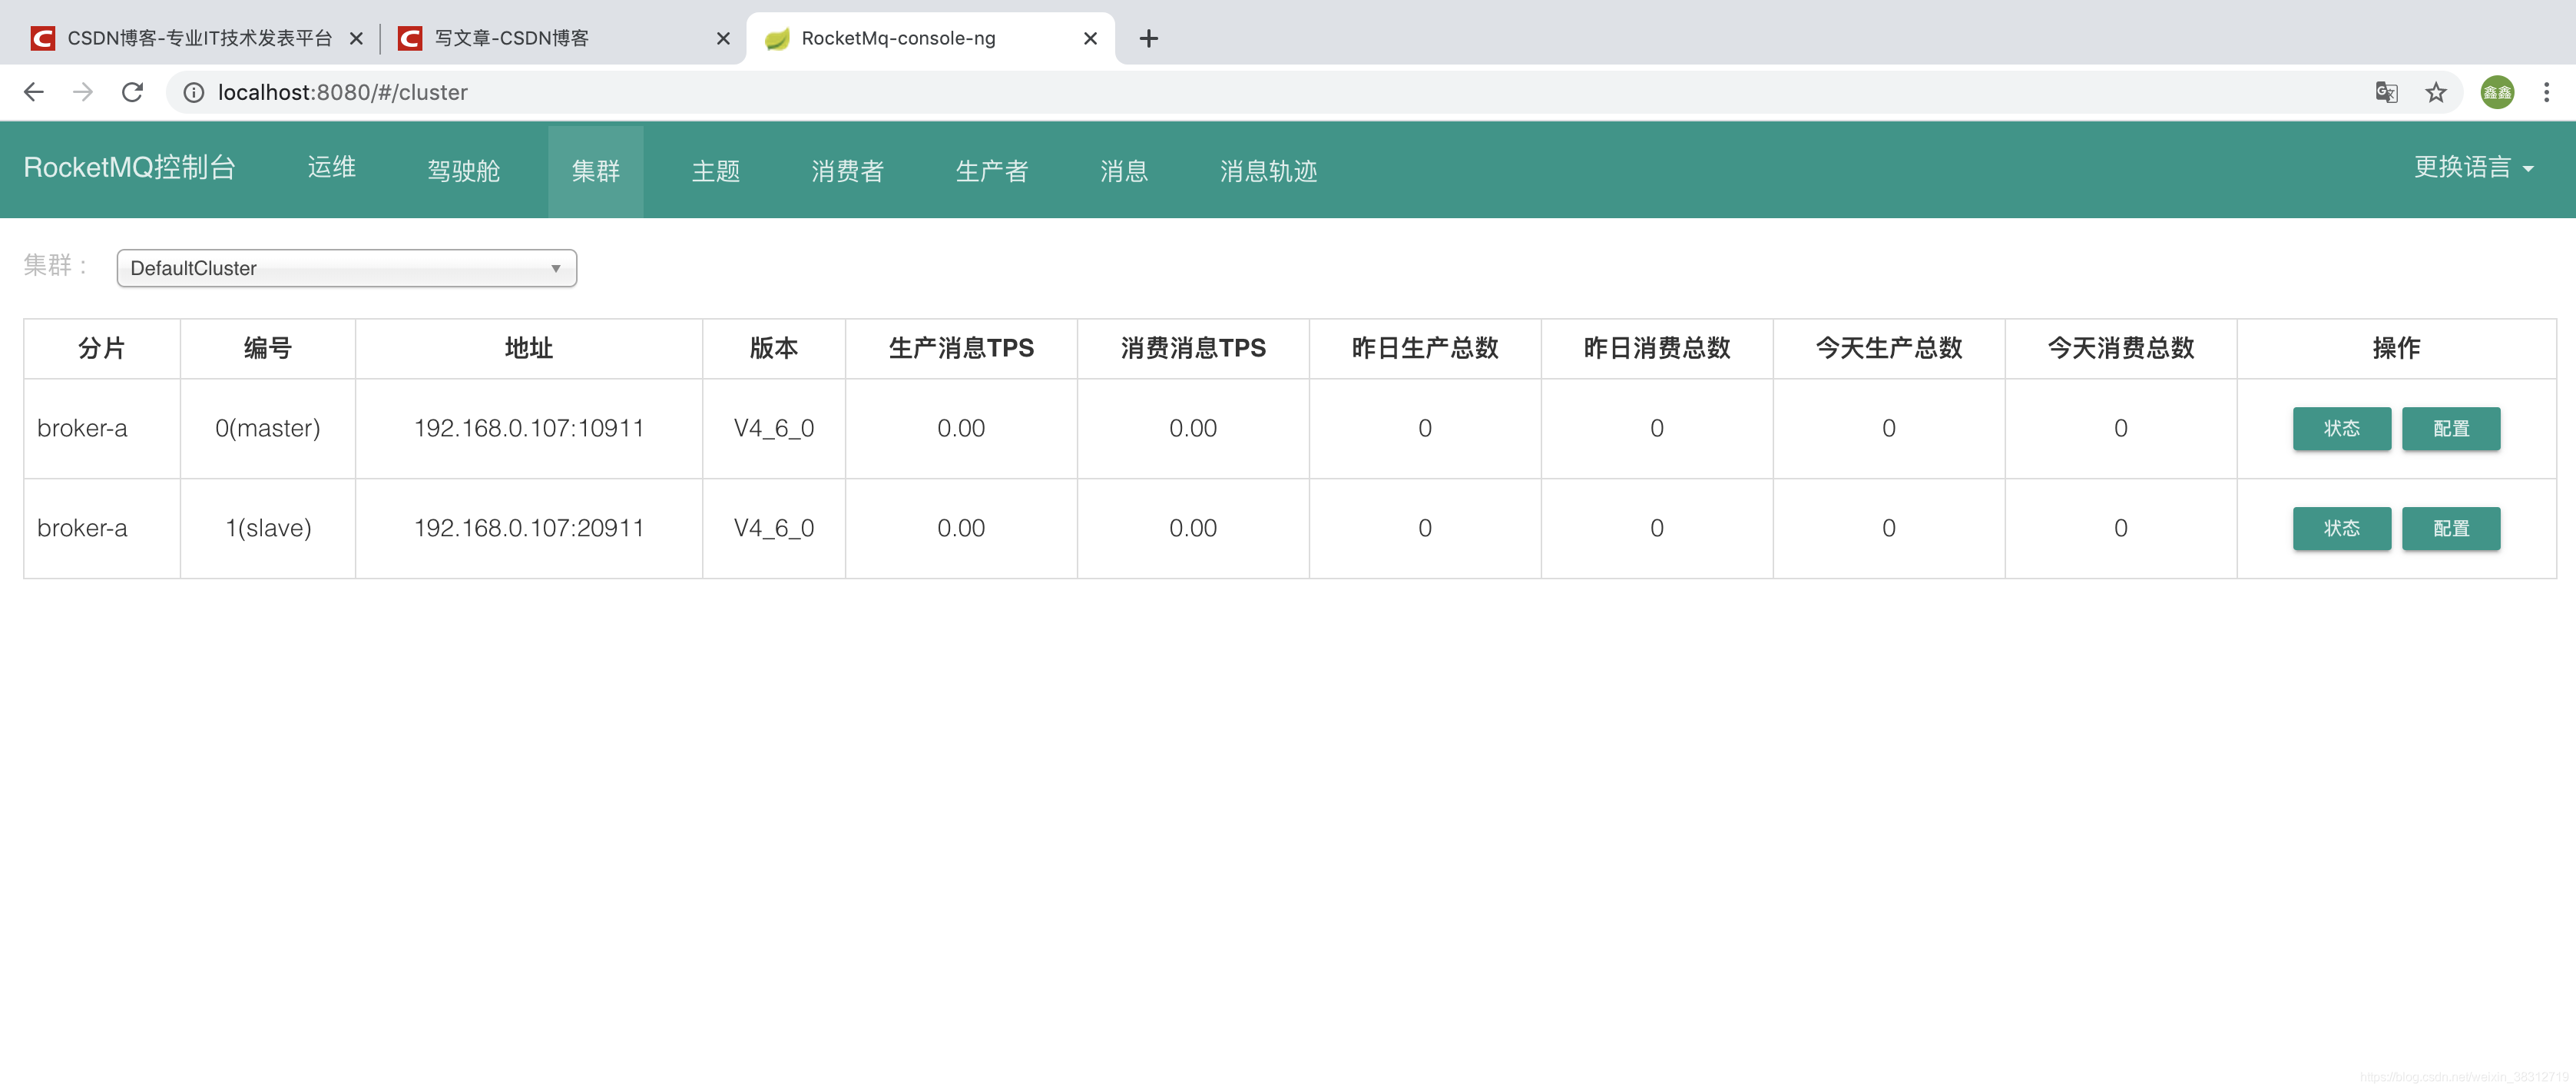
Task: Open the 集群 cluster menu
Action: [596, 171]
